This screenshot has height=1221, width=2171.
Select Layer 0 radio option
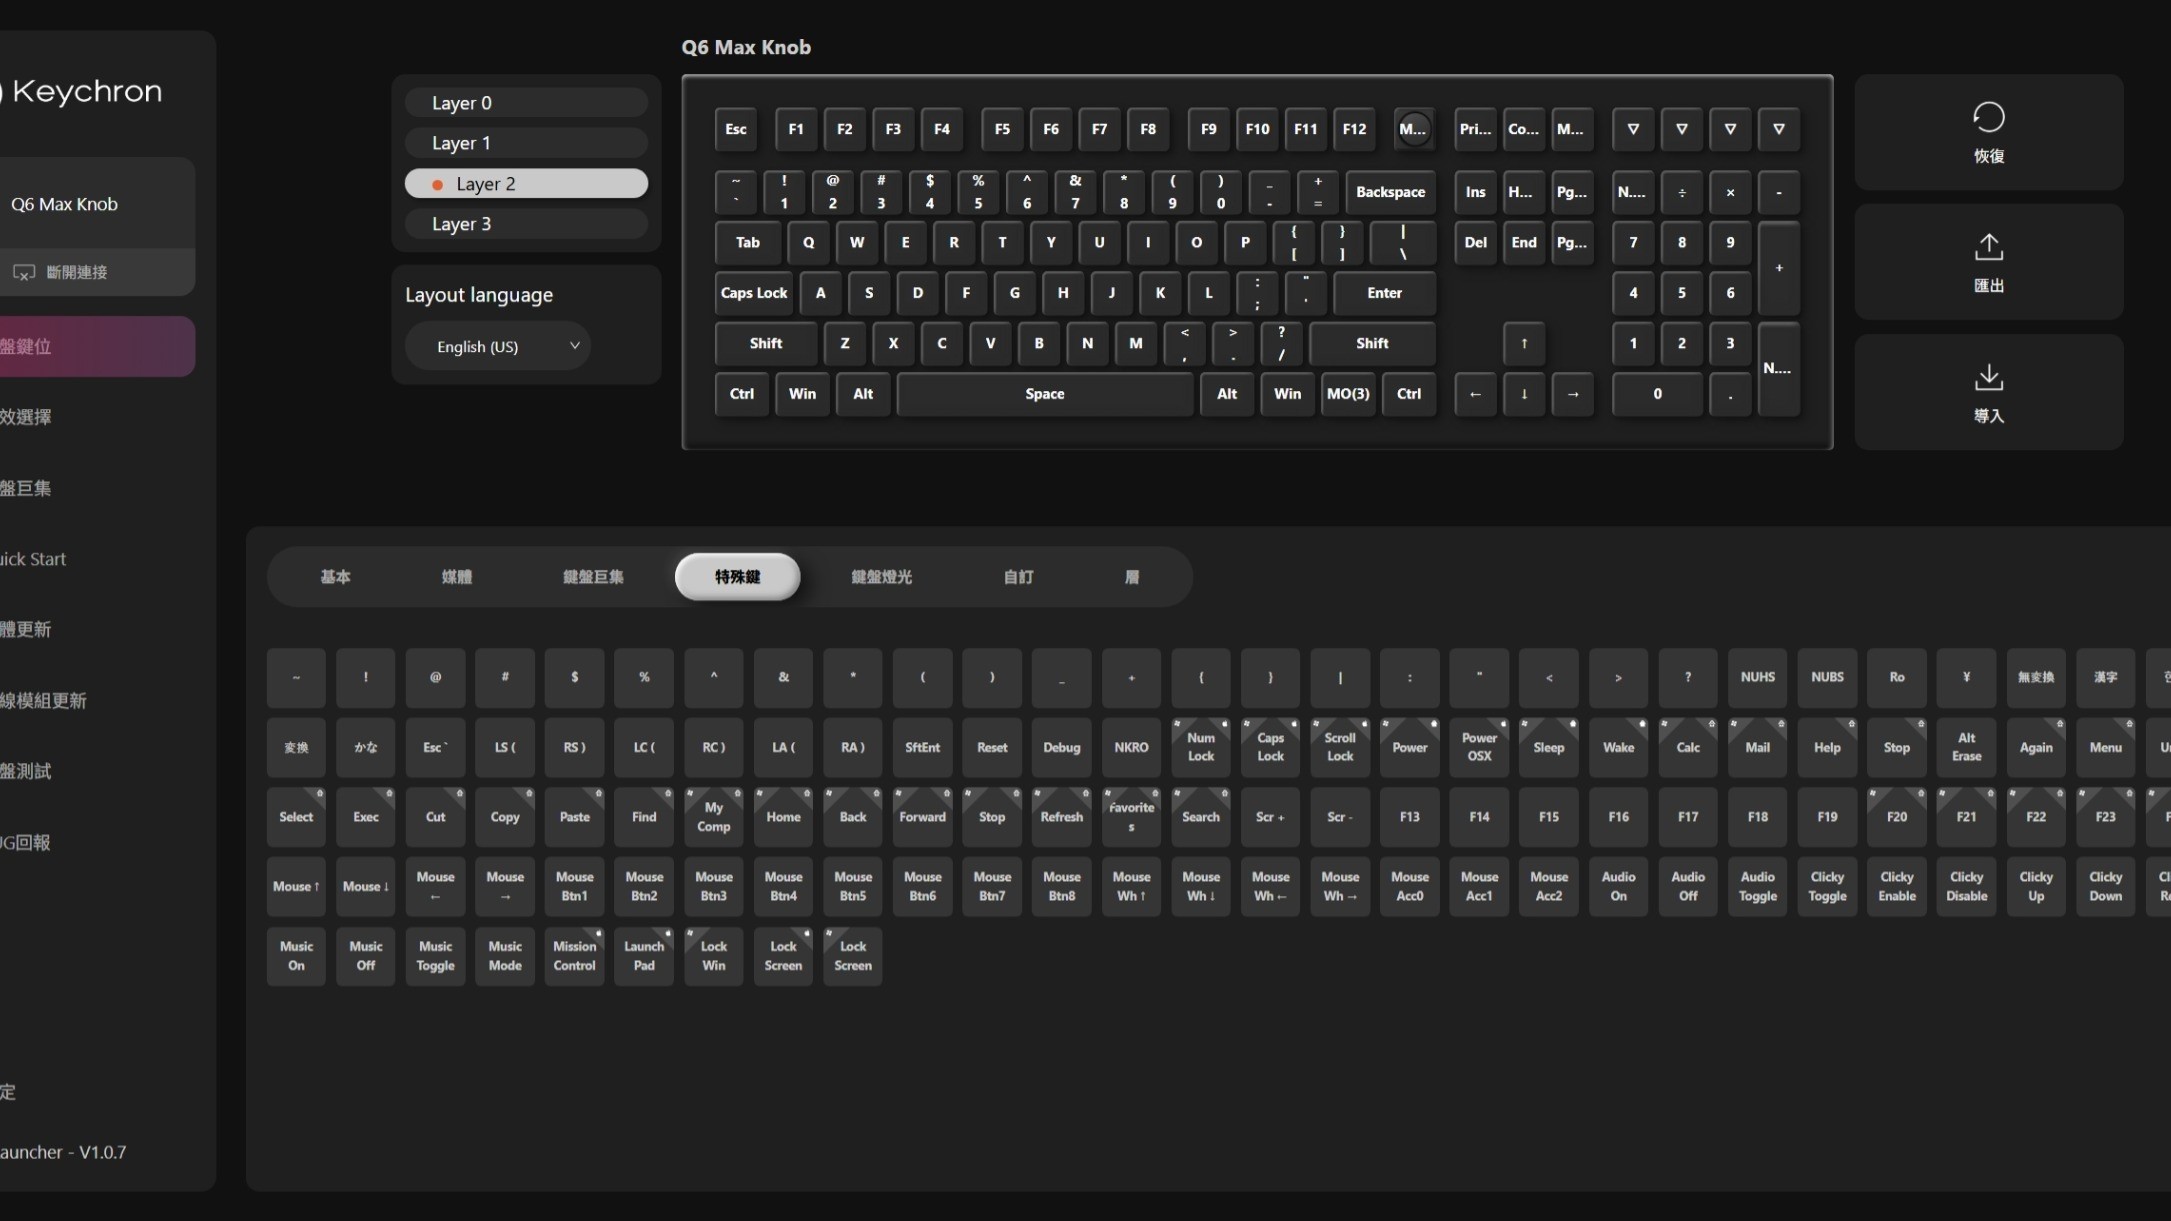click(526, 103)
